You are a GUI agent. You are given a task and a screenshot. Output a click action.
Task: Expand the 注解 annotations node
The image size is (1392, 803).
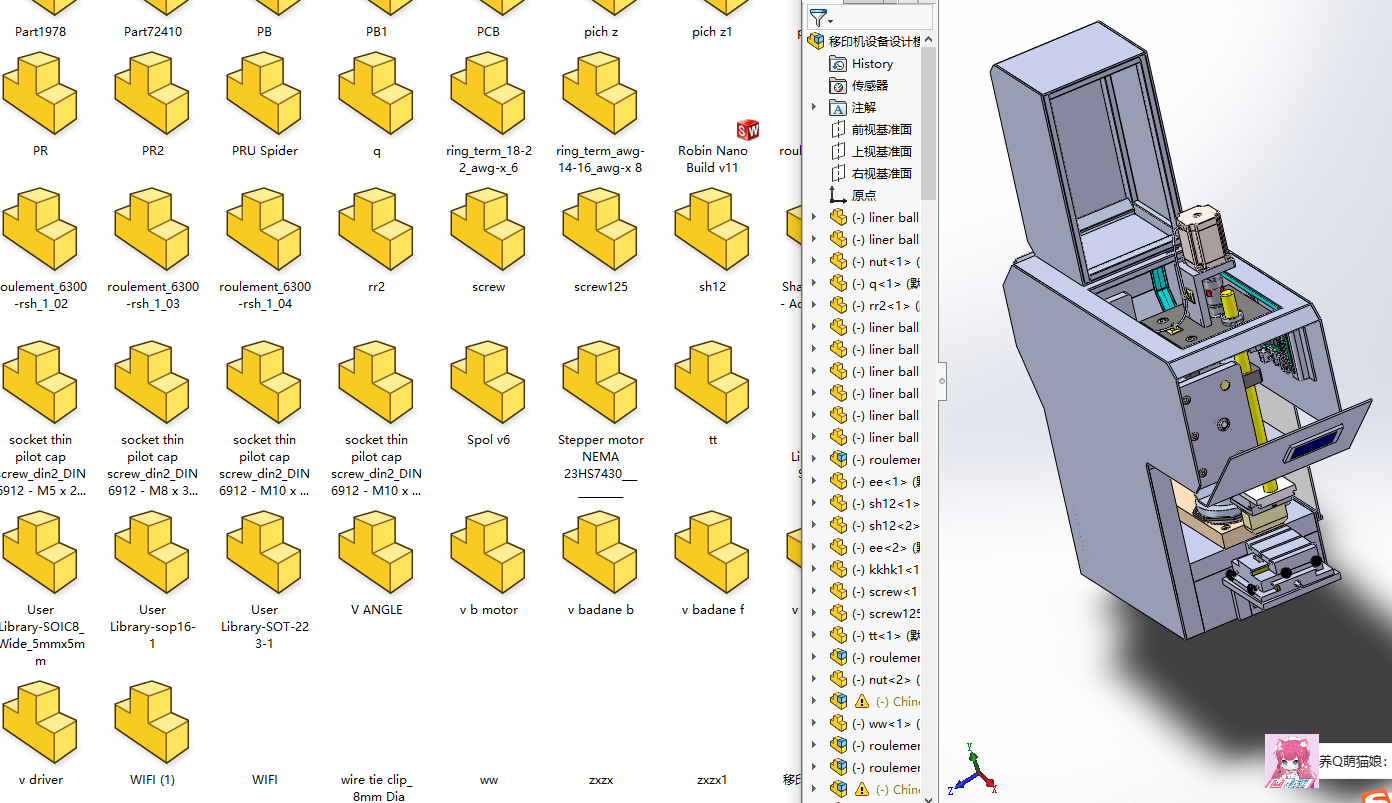pyautogui.click(x=814, y=108)
